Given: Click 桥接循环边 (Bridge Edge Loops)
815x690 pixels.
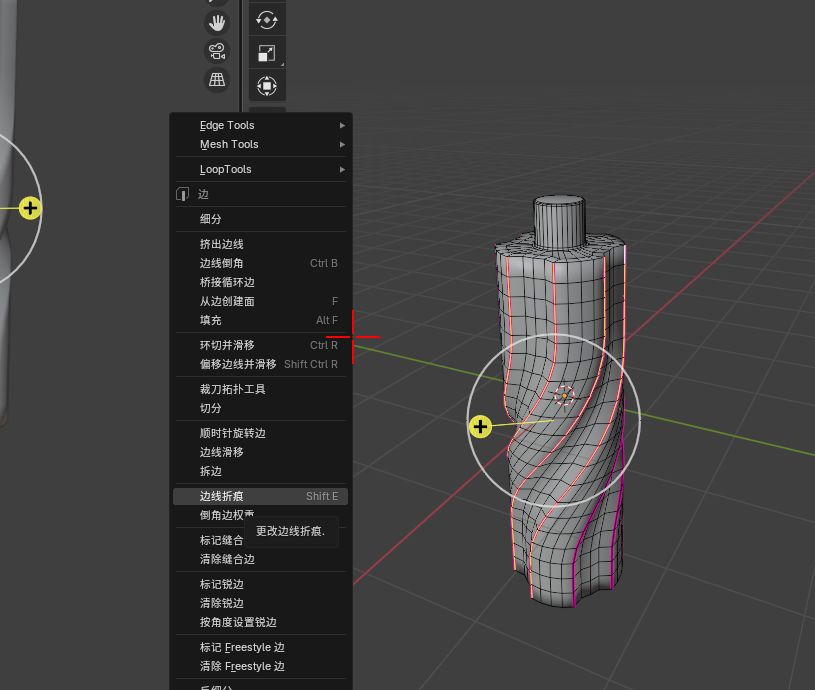Looking at the screenshot, I should (227, 282).
